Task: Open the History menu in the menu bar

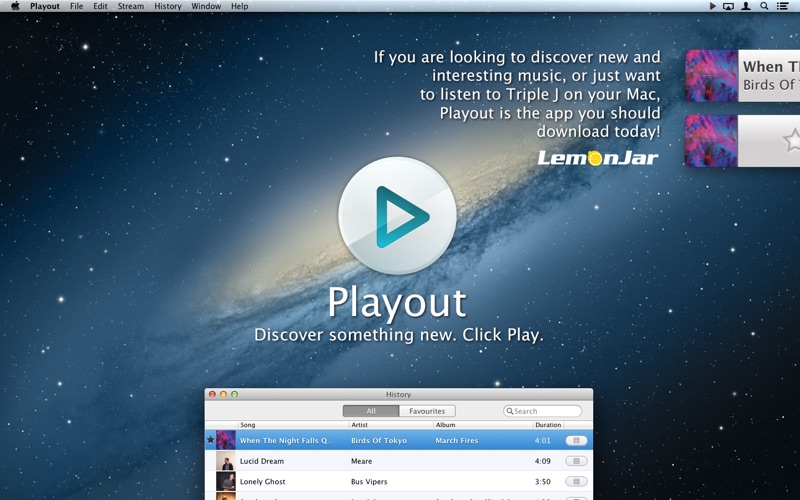Action: point(168,6)
